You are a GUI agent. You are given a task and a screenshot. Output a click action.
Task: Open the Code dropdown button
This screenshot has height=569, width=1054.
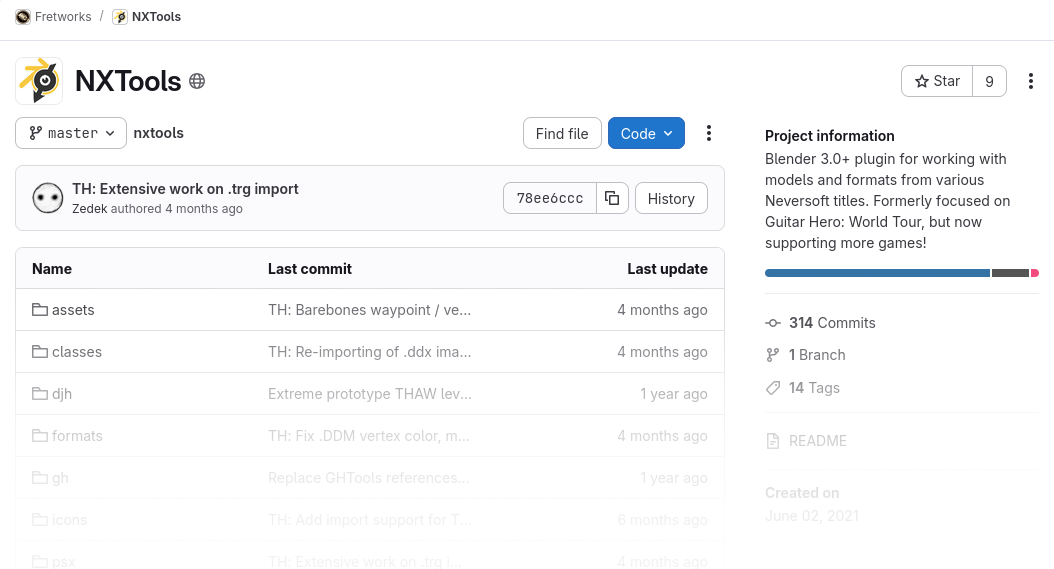[x=646, y=133]
